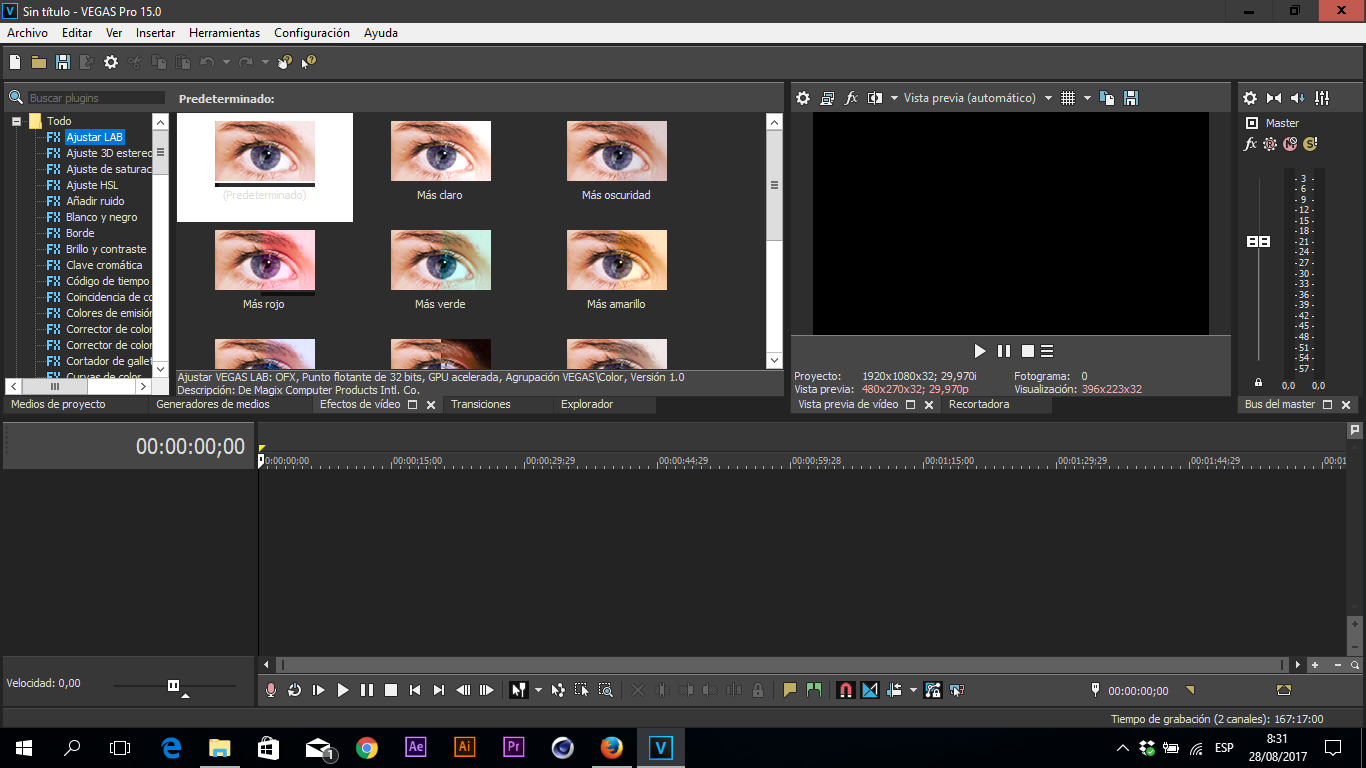Select the Clave cromática effect
This screenshot has width=1366, height=768.
(x=104, y=265)
